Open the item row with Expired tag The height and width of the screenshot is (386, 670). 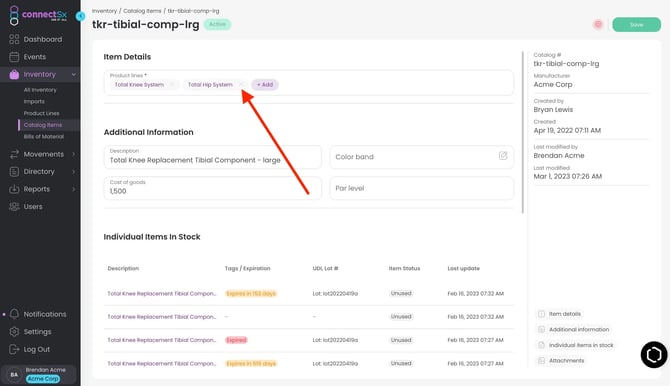309,340
